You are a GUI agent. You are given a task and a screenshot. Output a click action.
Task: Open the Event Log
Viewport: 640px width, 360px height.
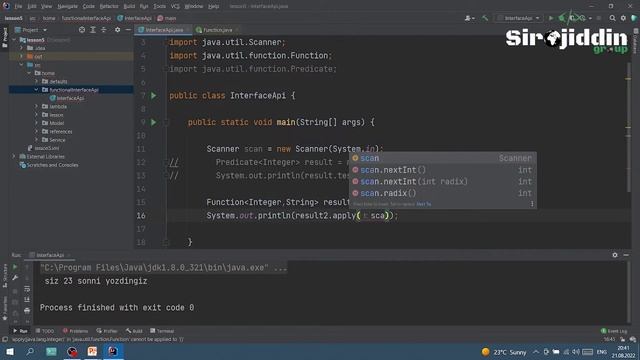click(x=614, y=331)
